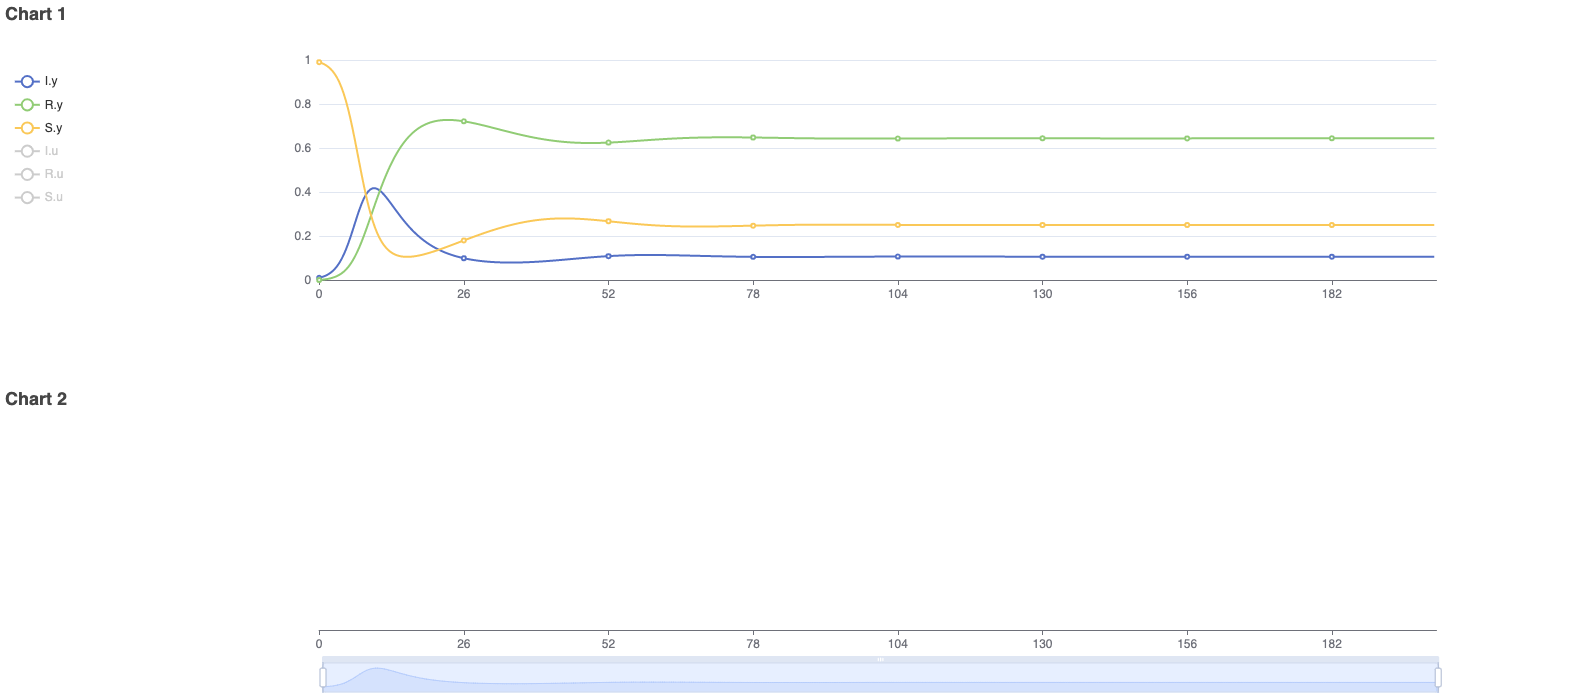Click the R.y marker at x=182
Image resolution: width=1596 pixels, height=700 pixels.
(1332, 138)
